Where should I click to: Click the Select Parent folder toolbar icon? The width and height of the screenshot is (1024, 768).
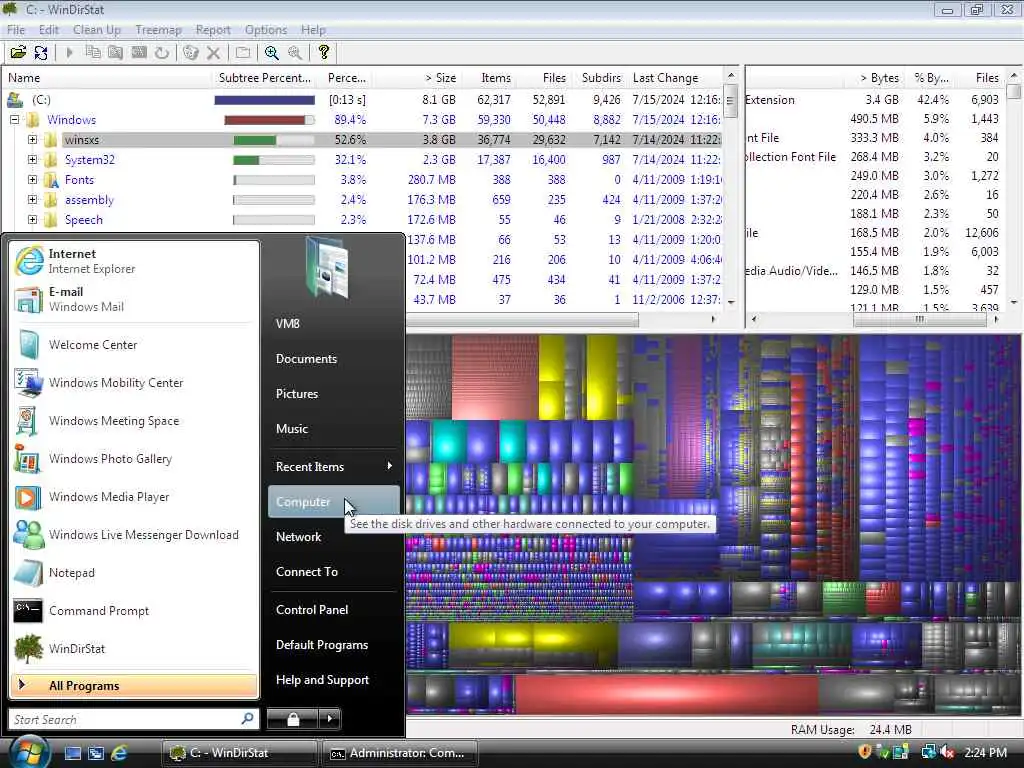pyautogui.click(x=243, y=53)
